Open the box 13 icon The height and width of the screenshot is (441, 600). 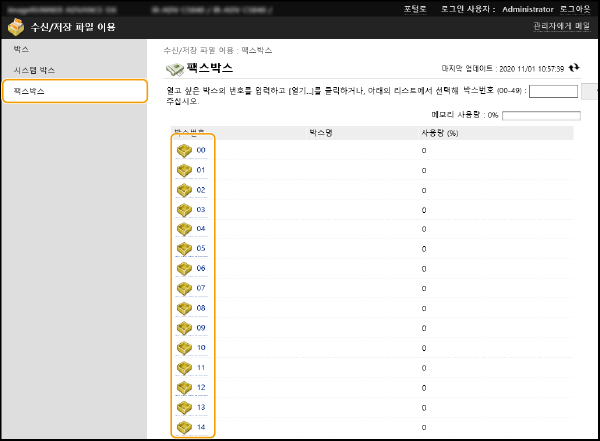[x=184, y=408]
